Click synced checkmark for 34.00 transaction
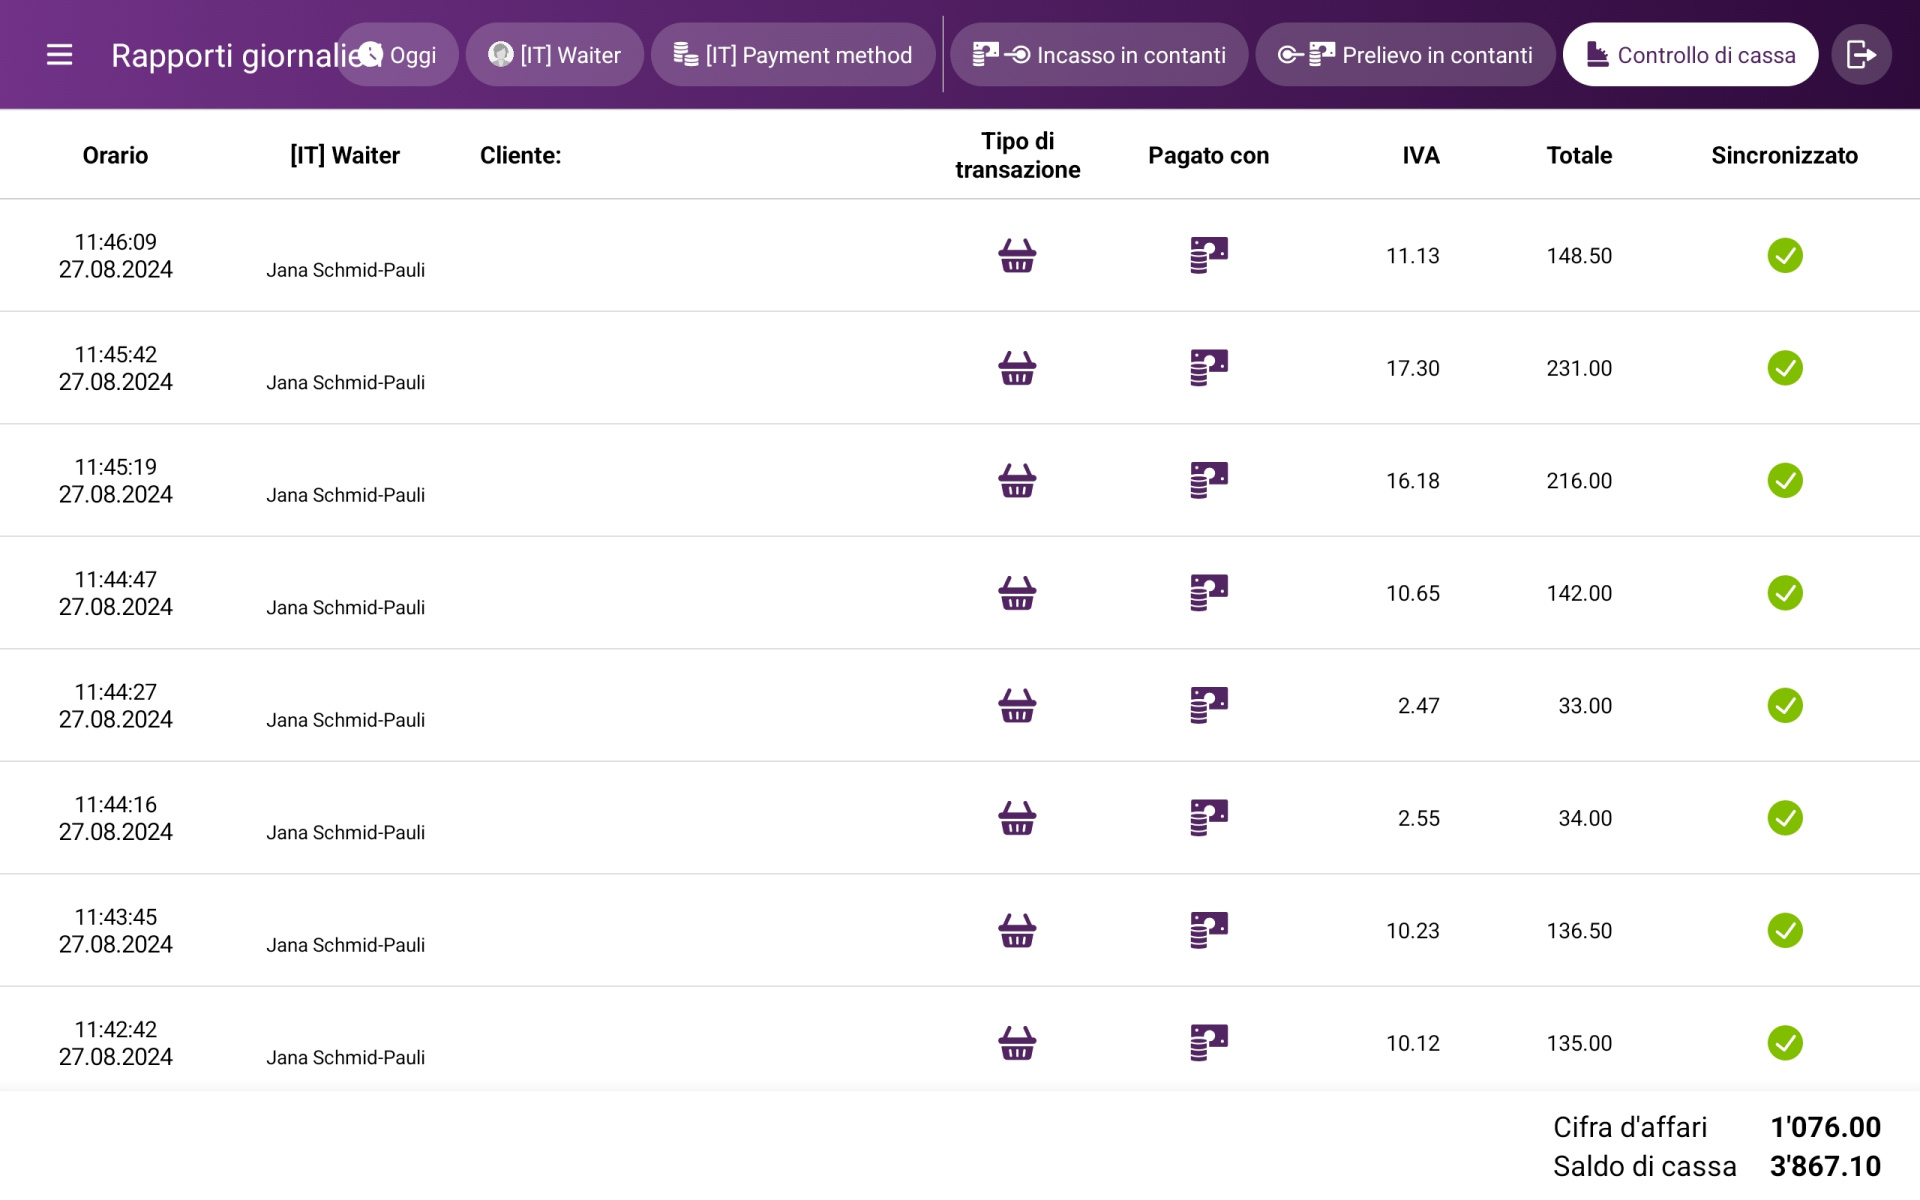 tap(1785, 818)
